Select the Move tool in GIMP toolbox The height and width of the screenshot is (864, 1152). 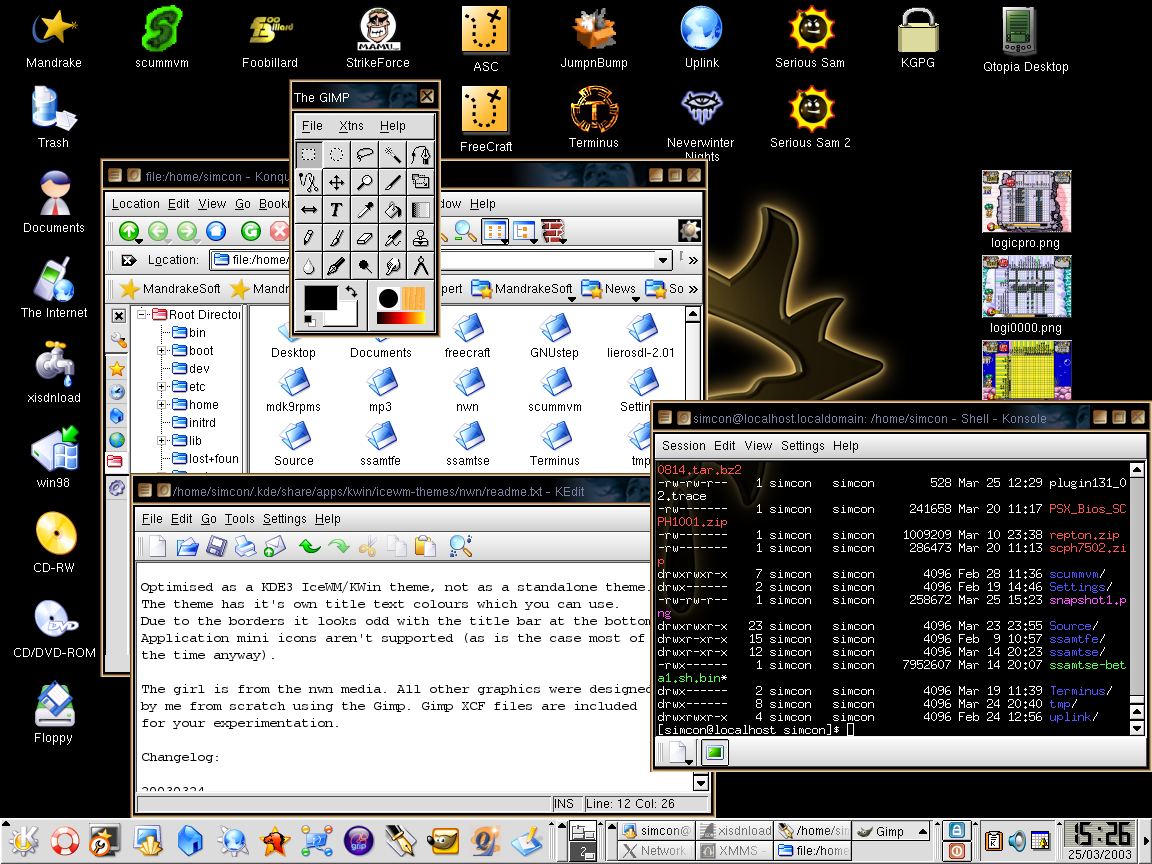click(336, 182)
